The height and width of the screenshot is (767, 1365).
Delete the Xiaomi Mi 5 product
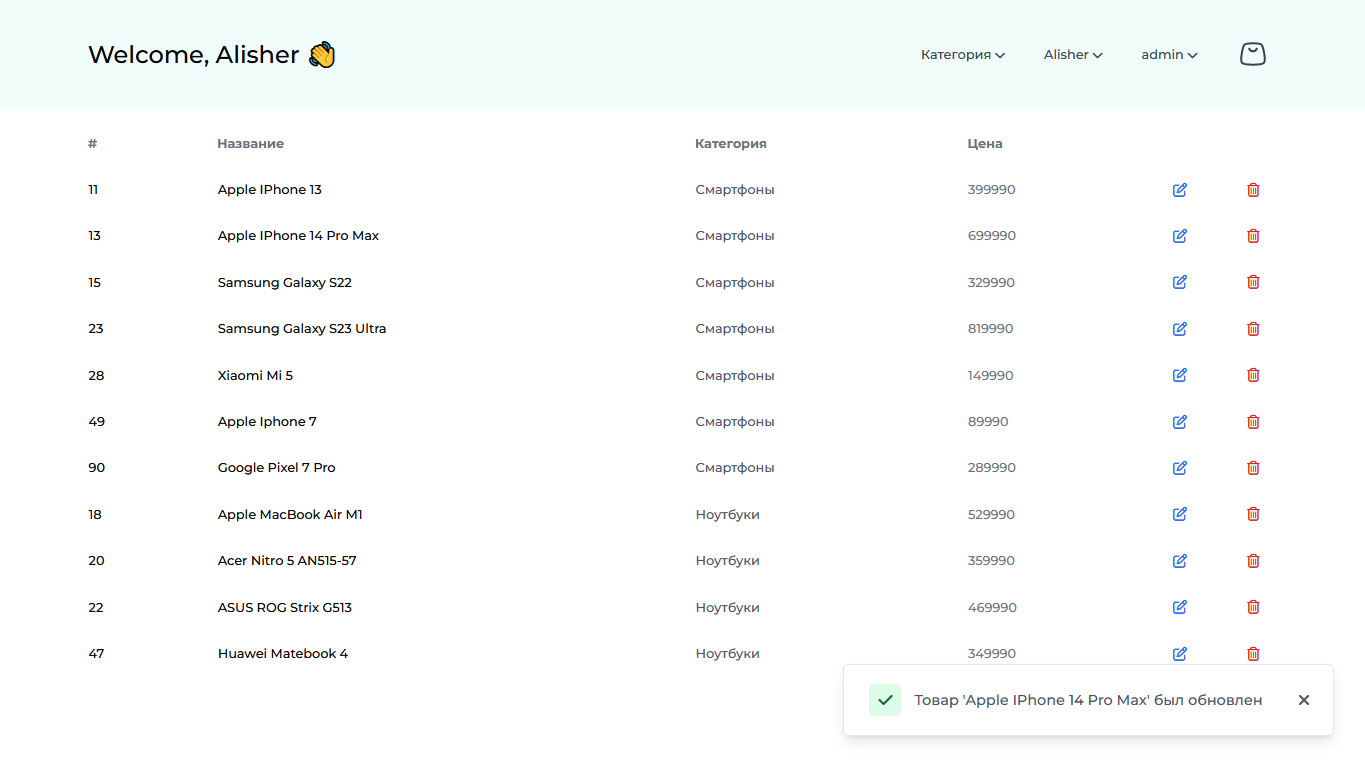[x=1253, y=375]
